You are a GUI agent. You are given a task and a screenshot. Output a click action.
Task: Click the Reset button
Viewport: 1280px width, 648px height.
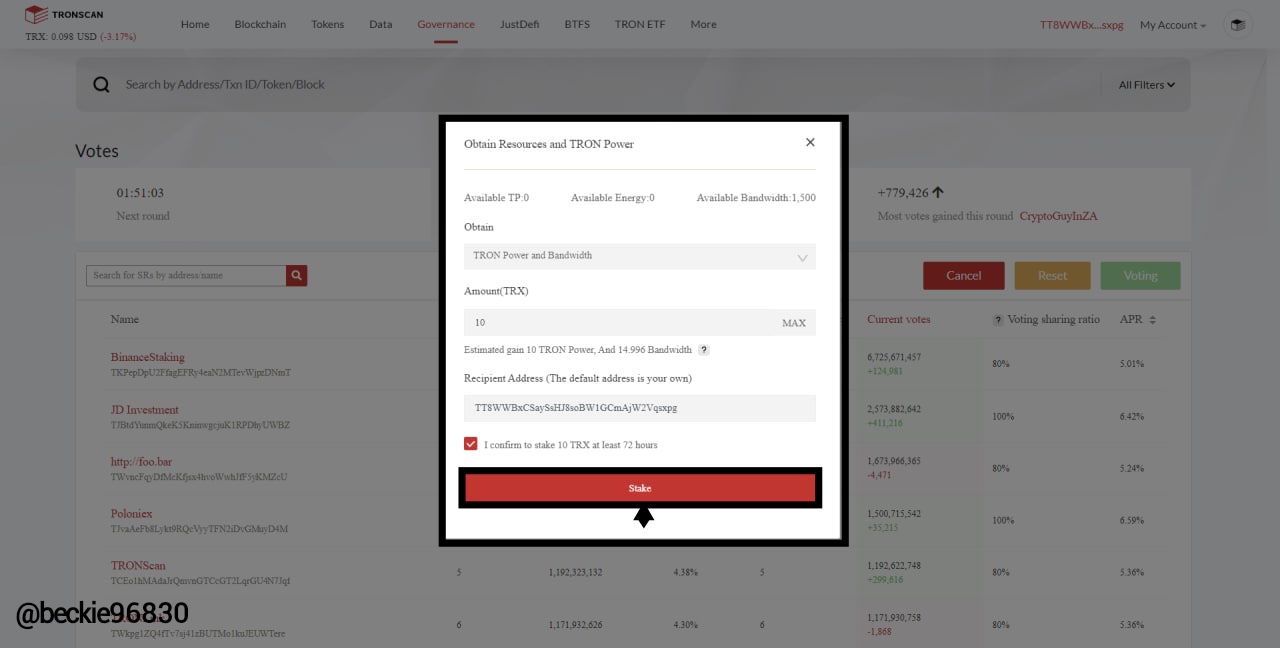point(1052,275)
